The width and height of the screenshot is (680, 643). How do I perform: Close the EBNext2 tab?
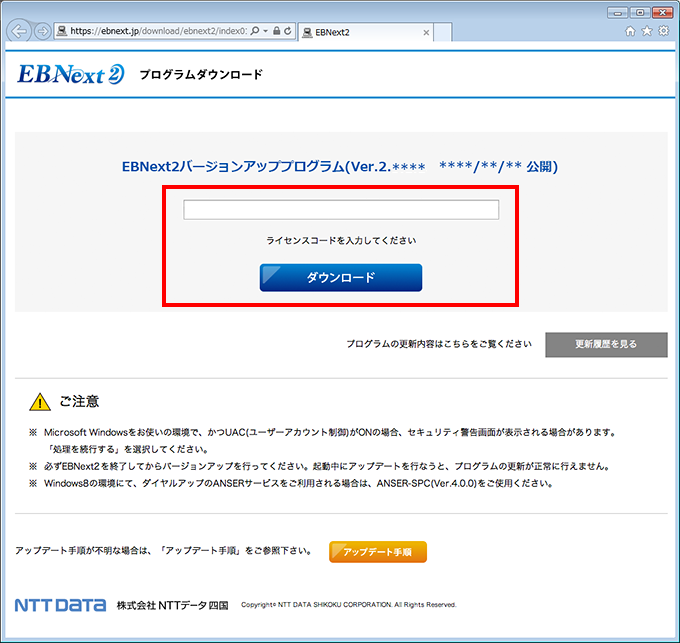(x=426, y=33)
